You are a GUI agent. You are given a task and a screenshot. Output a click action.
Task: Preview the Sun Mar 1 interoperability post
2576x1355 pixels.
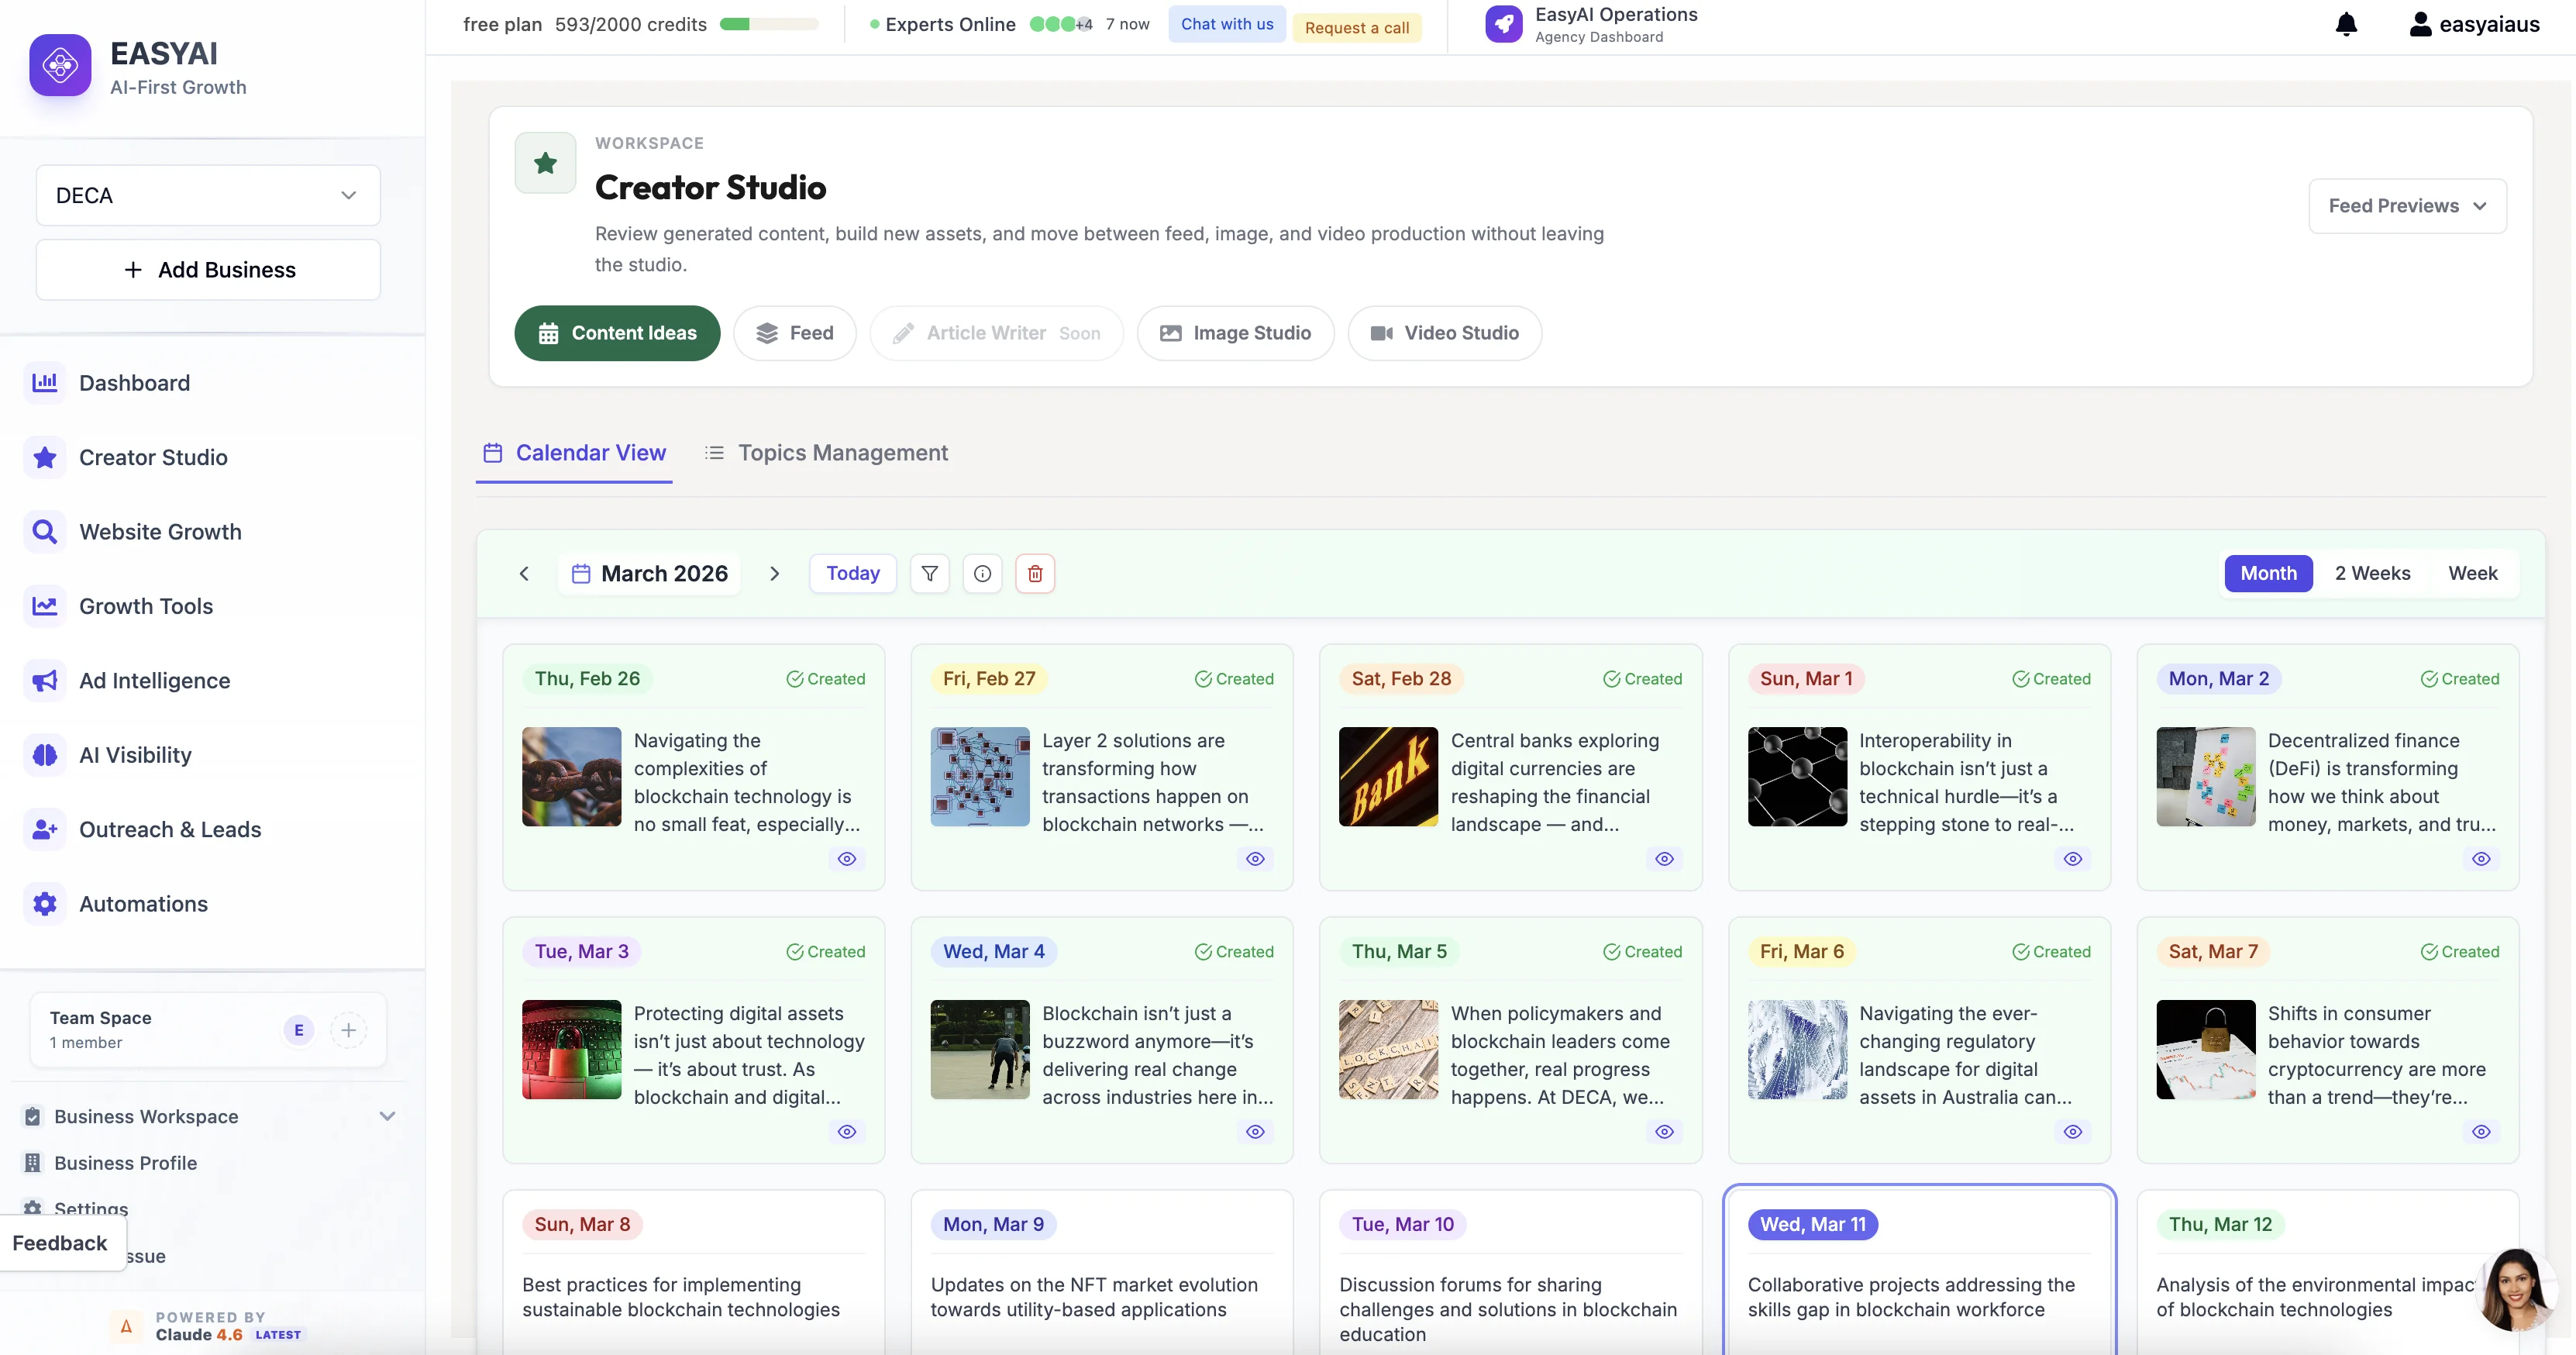[2072, 858]
